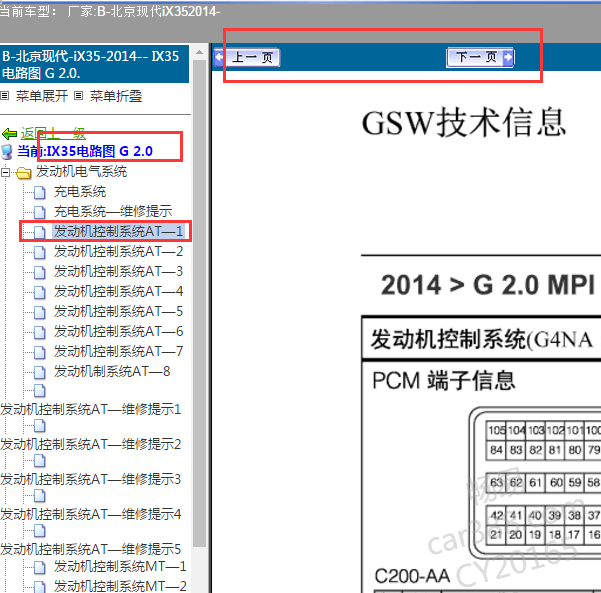Viewport: 601px width, 593px height.
Task: Click page icon beside 发动机控制系统AT—2
Action: click(39, 252)
